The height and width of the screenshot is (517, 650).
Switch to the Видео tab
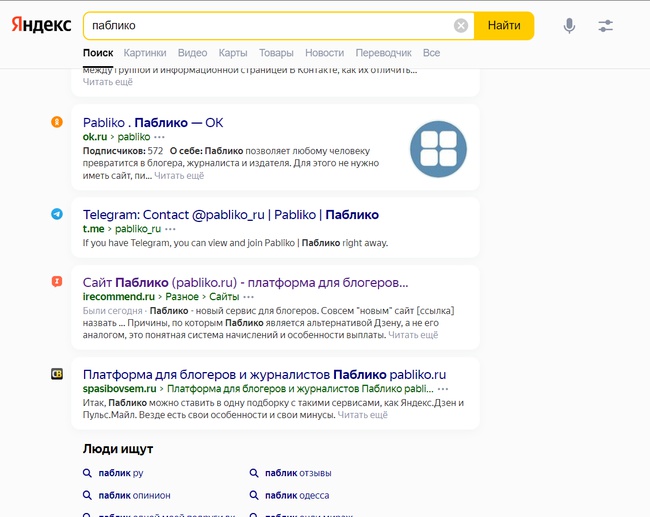[x=192, y=53]
